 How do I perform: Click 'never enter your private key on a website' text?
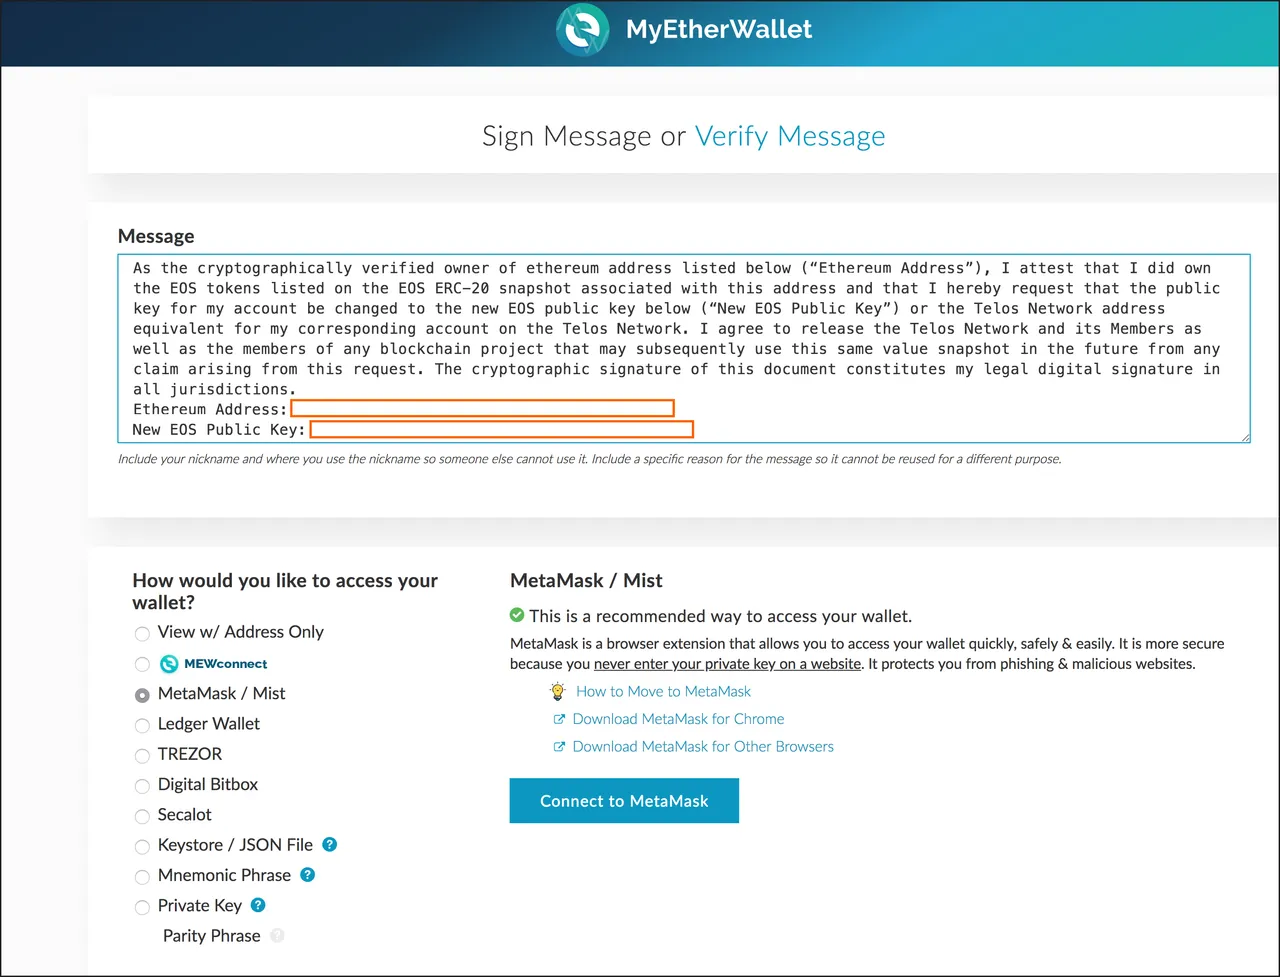click(727, 664)
